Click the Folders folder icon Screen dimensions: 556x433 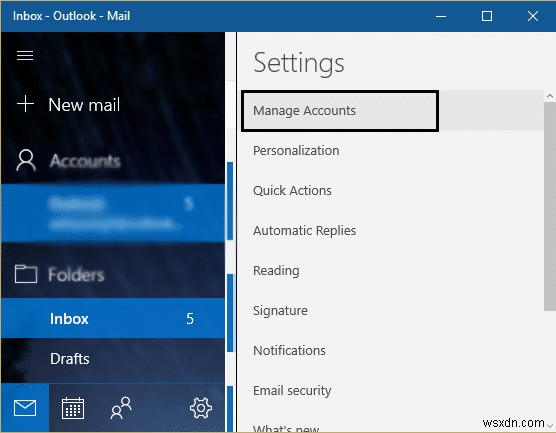(x=26, y=274)
